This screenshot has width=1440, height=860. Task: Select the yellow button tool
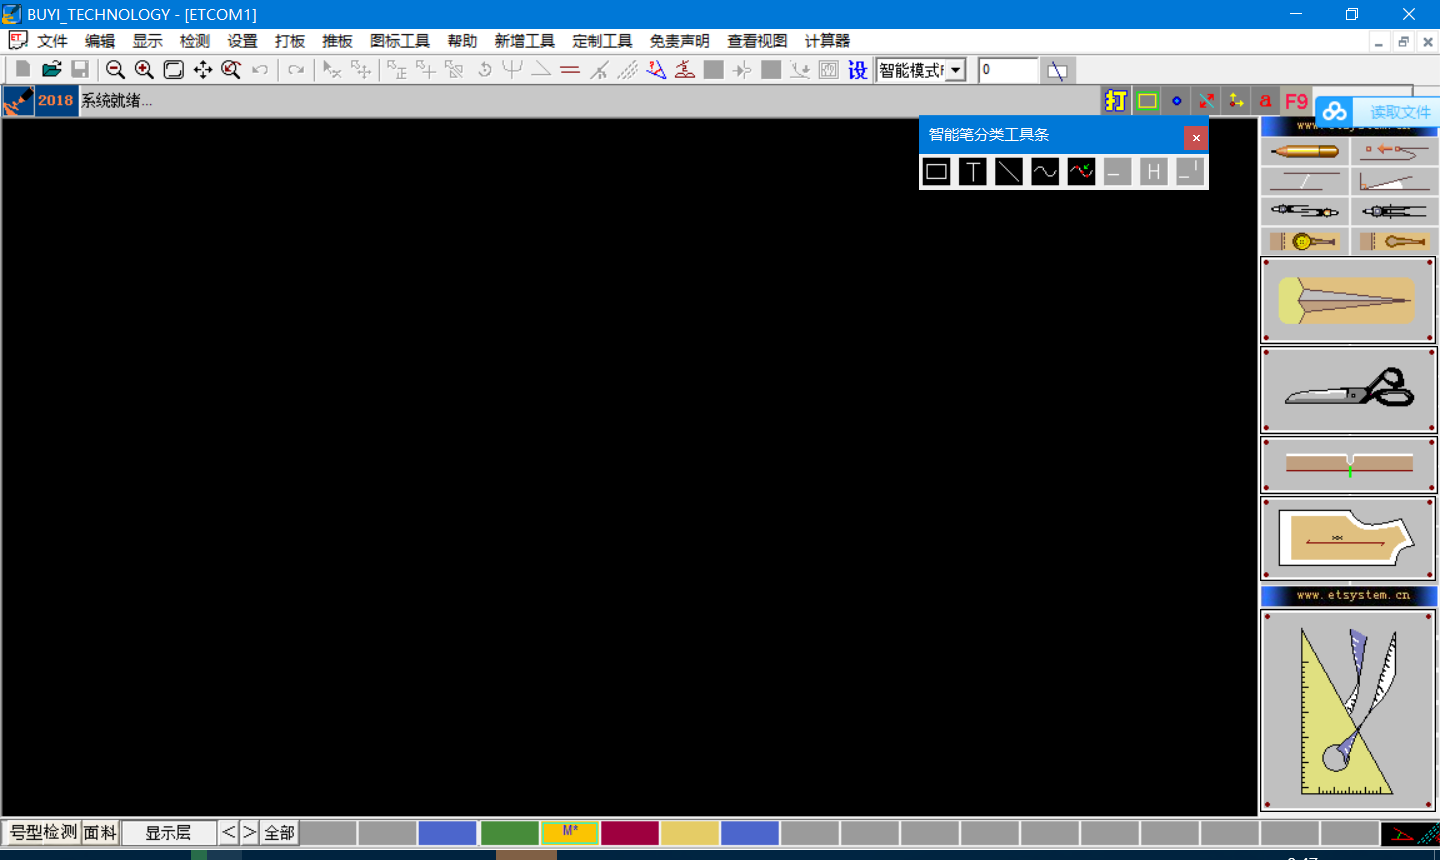(1304, 241)
